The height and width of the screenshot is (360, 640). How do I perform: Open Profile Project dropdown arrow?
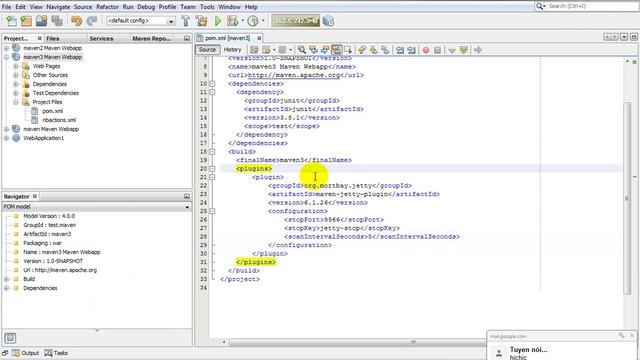[x=263, y=21]
